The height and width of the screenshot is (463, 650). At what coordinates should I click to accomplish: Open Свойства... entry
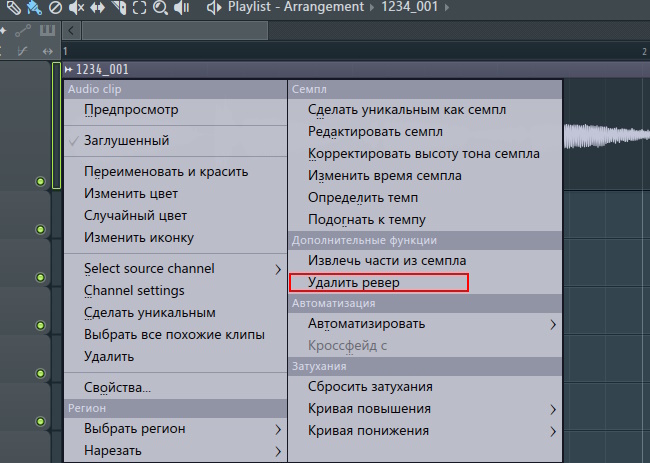point(175,388)
